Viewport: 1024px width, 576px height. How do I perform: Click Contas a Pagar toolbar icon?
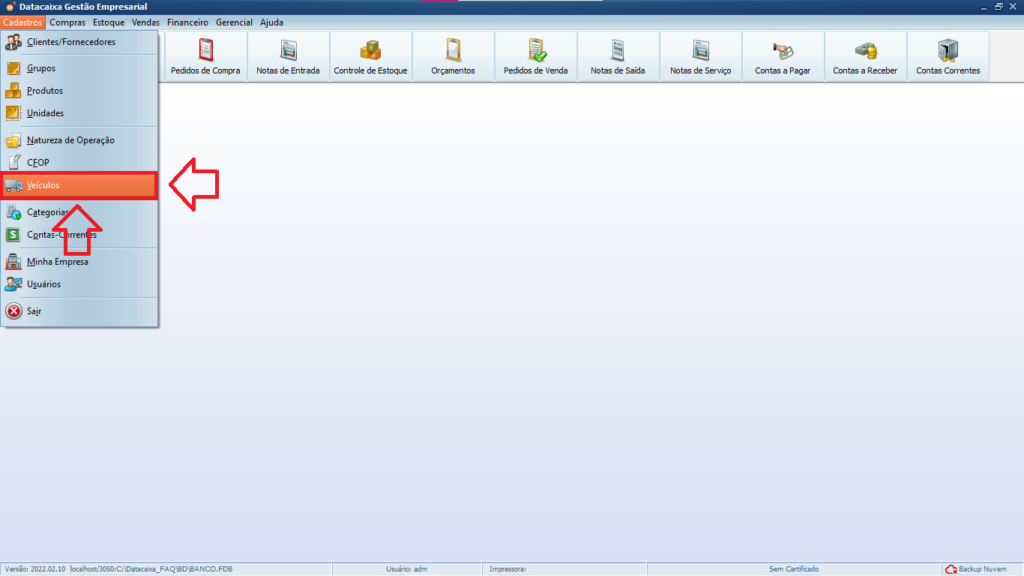pyautogui.click(x=782, y=57)
